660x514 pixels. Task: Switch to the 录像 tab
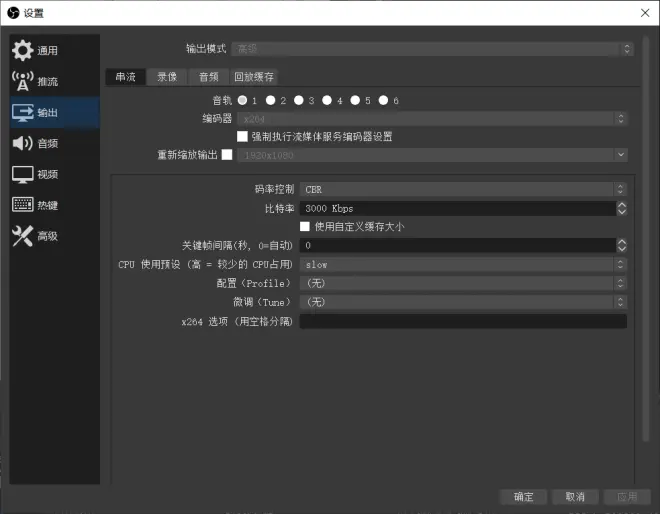[x=167, y=77]
